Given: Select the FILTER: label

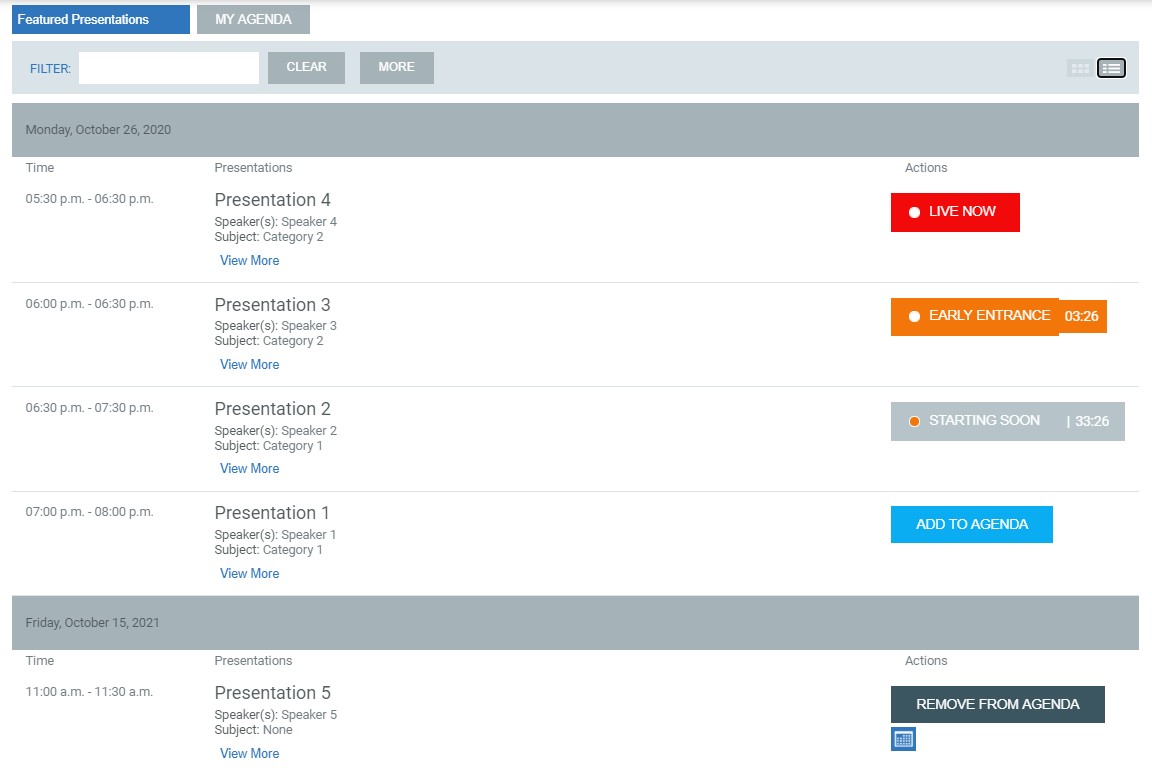Looking at the screenshot, I should coord(50,68).
